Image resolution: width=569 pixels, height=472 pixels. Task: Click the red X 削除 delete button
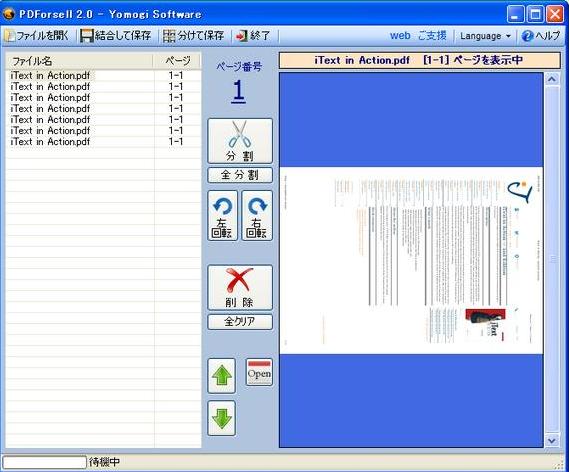tap(240, 287)
